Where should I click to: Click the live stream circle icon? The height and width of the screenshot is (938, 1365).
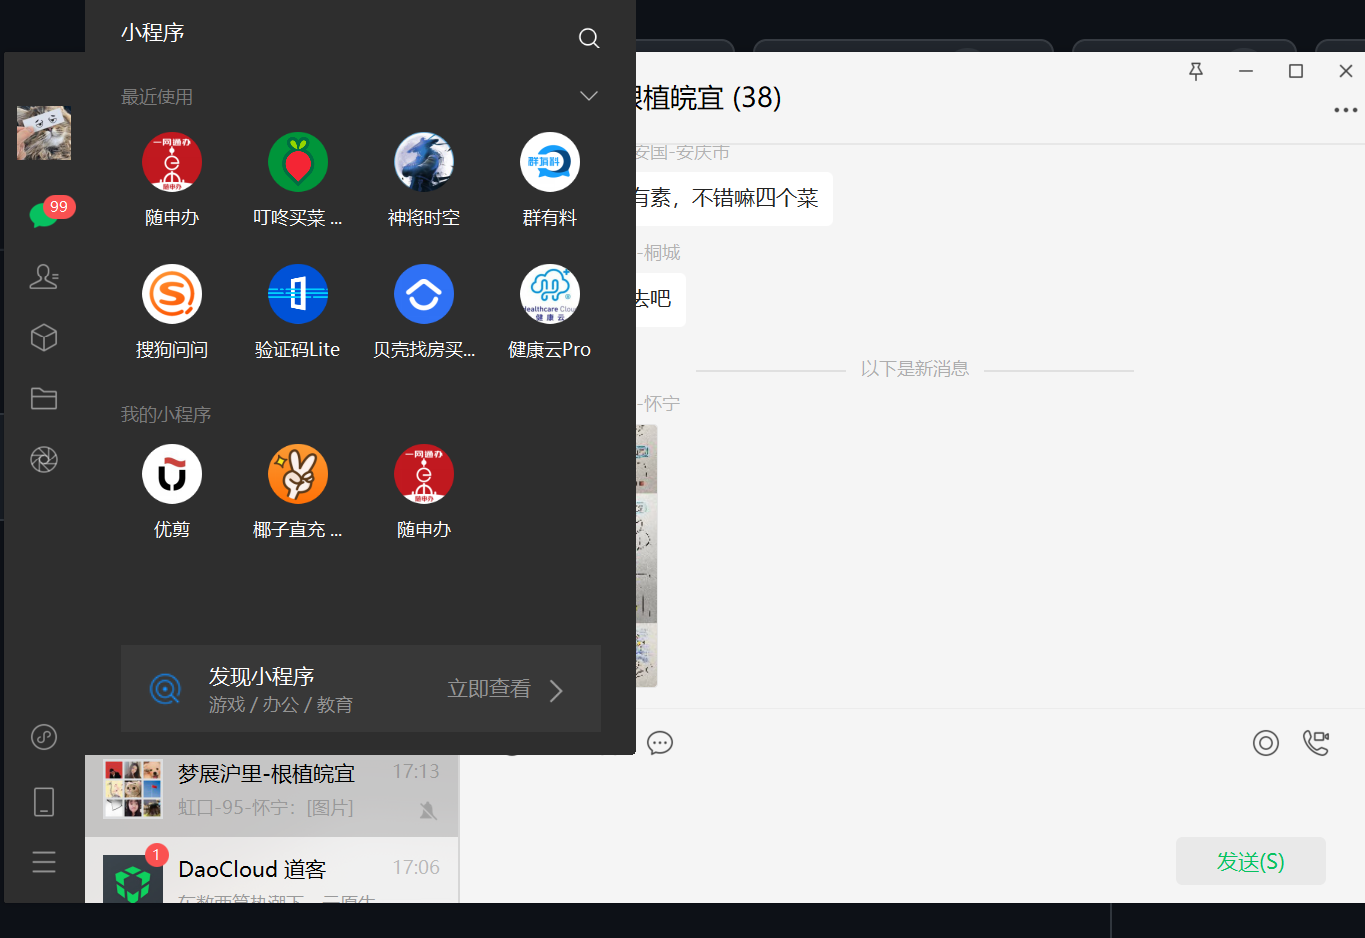click(1266, 743)
